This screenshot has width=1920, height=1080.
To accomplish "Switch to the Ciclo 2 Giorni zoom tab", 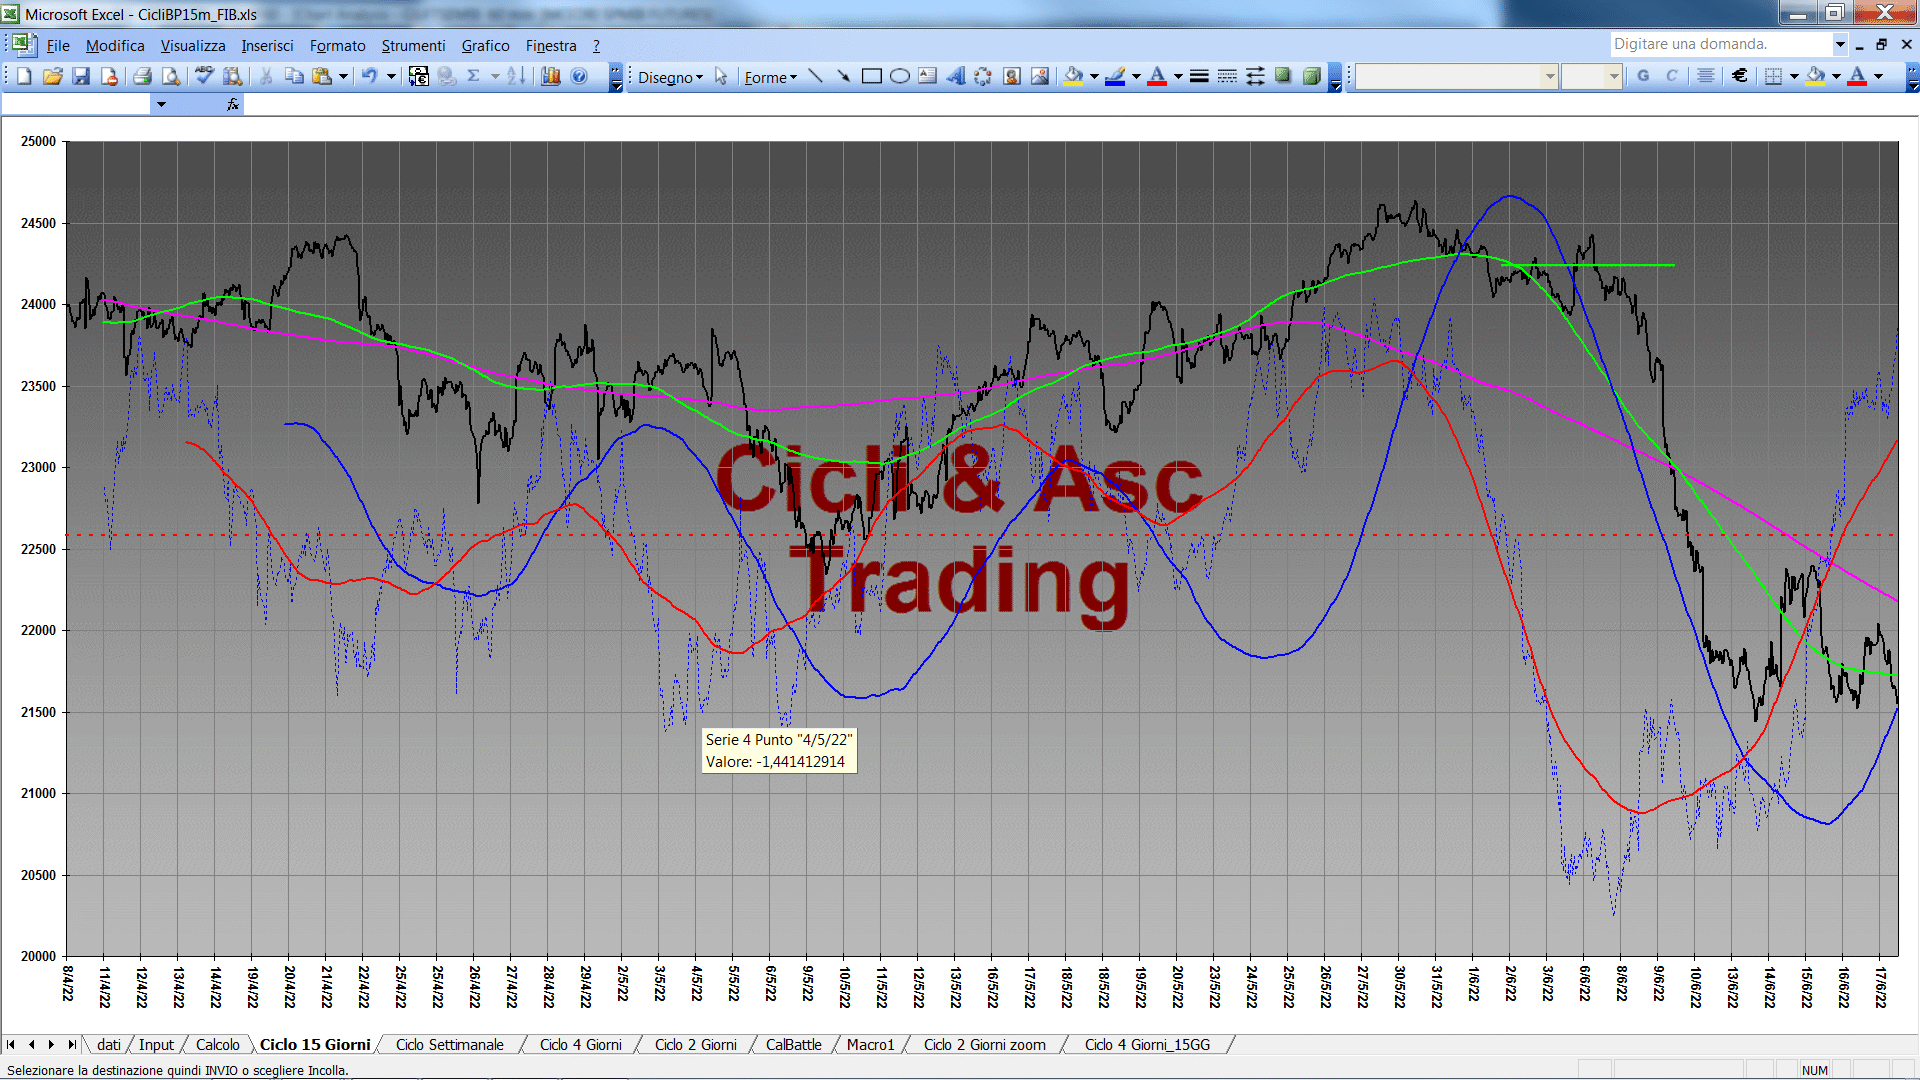I will point(985,1045).
